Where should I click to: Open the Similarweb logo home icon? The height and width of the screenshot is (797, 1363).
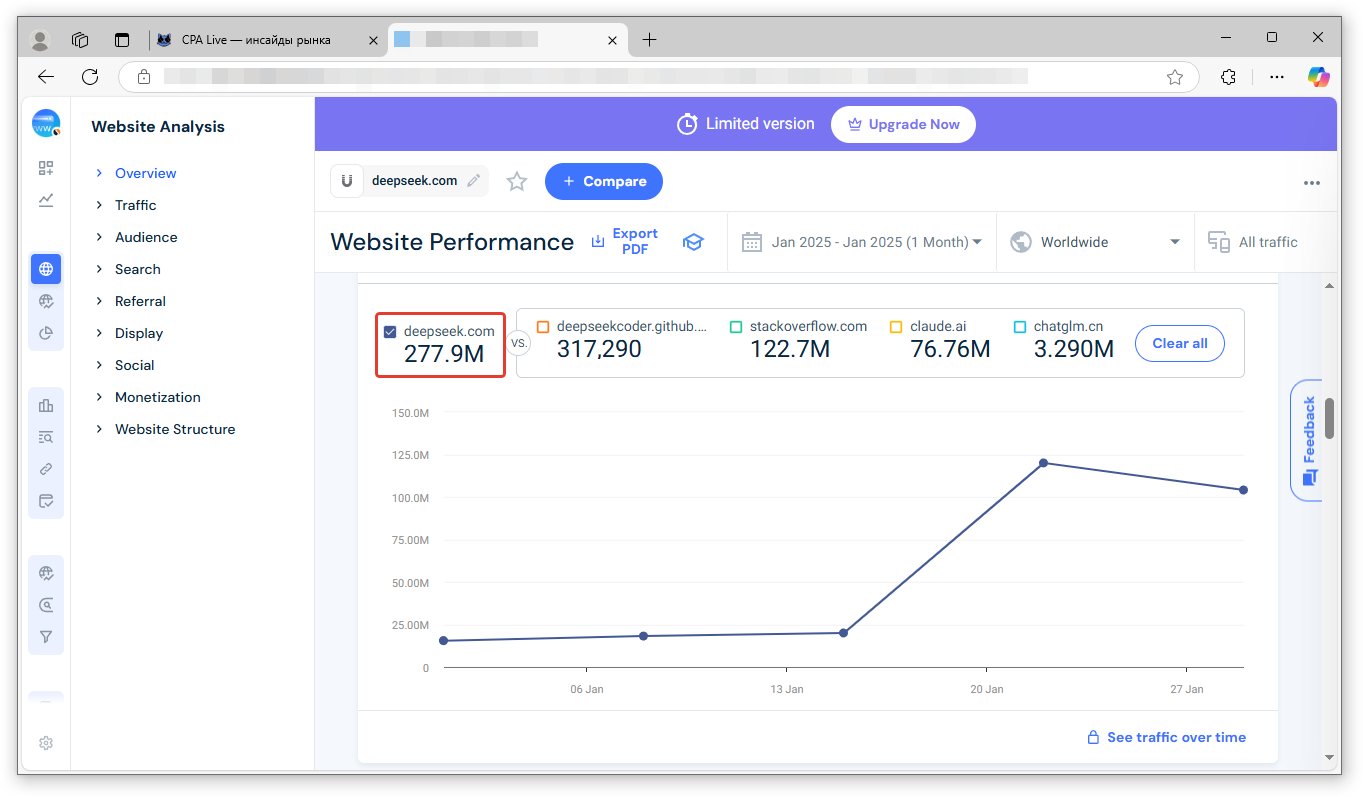coord(46,124)
